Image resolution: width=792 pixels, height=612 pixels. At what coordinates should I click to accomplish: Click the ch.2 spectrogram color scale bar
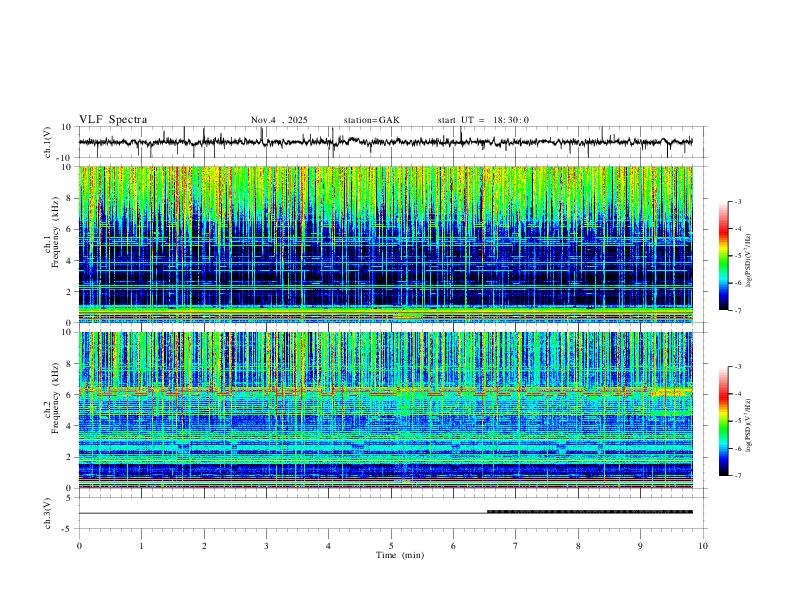723,421
